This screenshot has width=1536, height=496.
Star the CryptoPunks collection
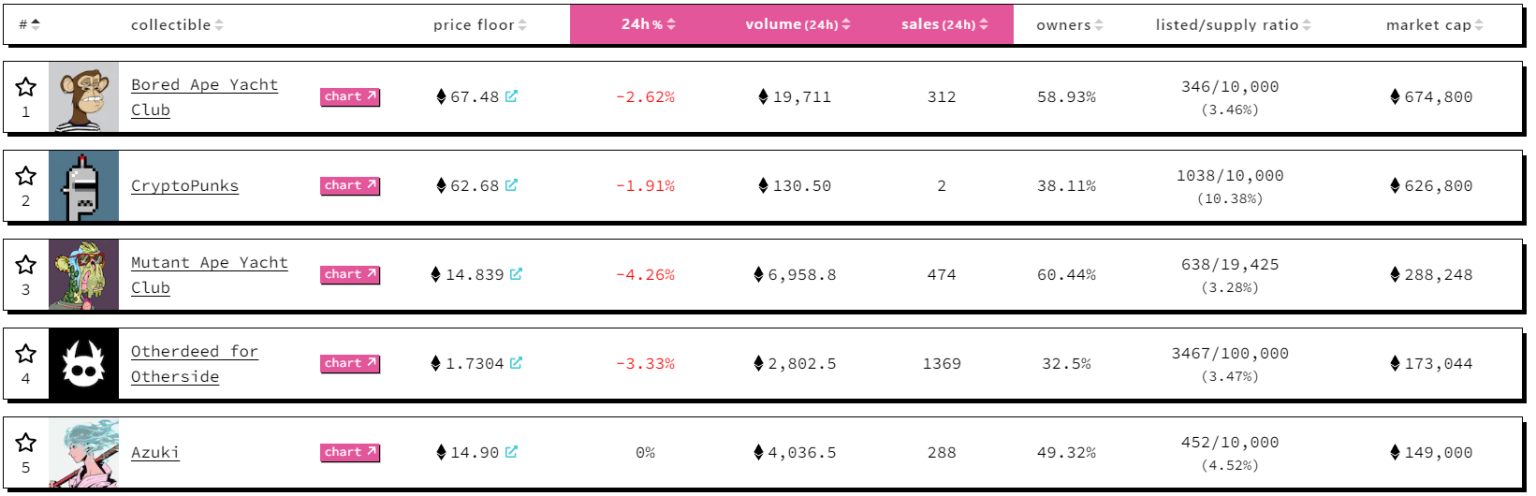[x=26, y=176]
